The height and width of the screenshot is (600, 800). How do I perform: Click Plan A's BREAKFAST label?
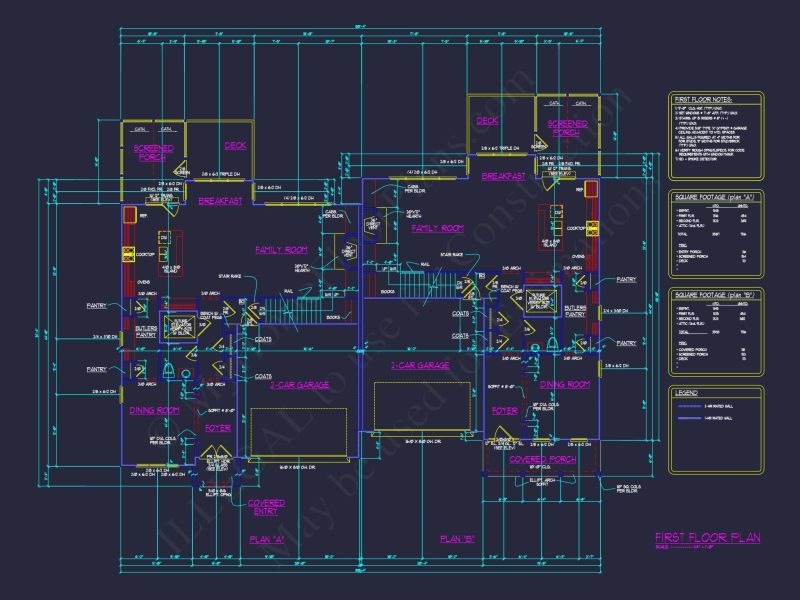coord(220,201)
